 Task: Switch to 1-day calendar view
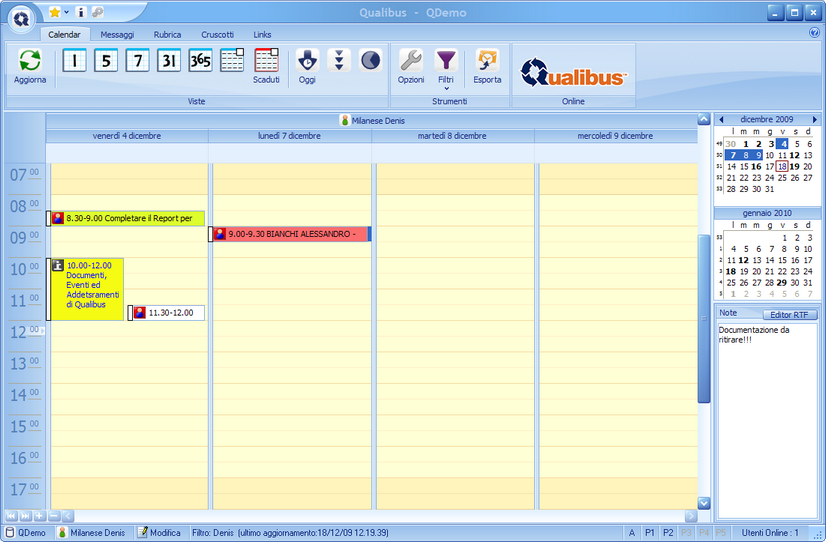(x=75, y=61)
